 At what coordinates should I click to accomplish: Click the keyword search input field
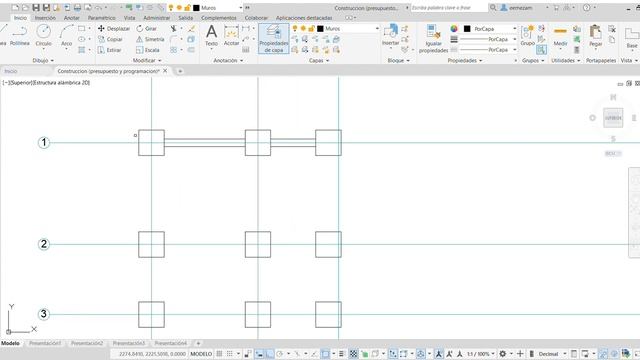tap(449, 8)
